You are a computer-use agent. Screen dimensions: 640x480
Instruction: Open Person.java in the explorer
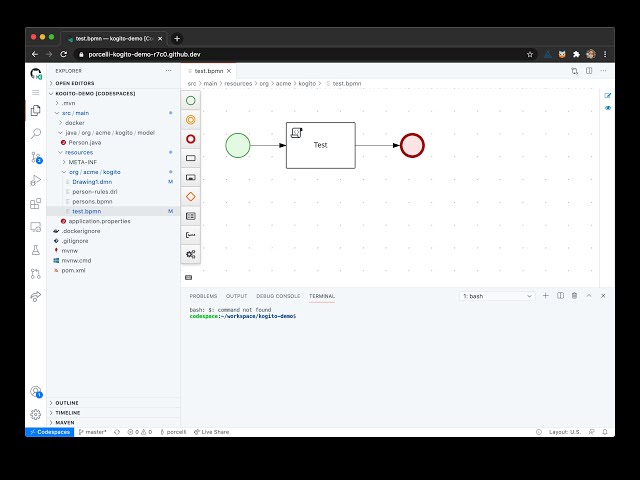pos(113,142)
